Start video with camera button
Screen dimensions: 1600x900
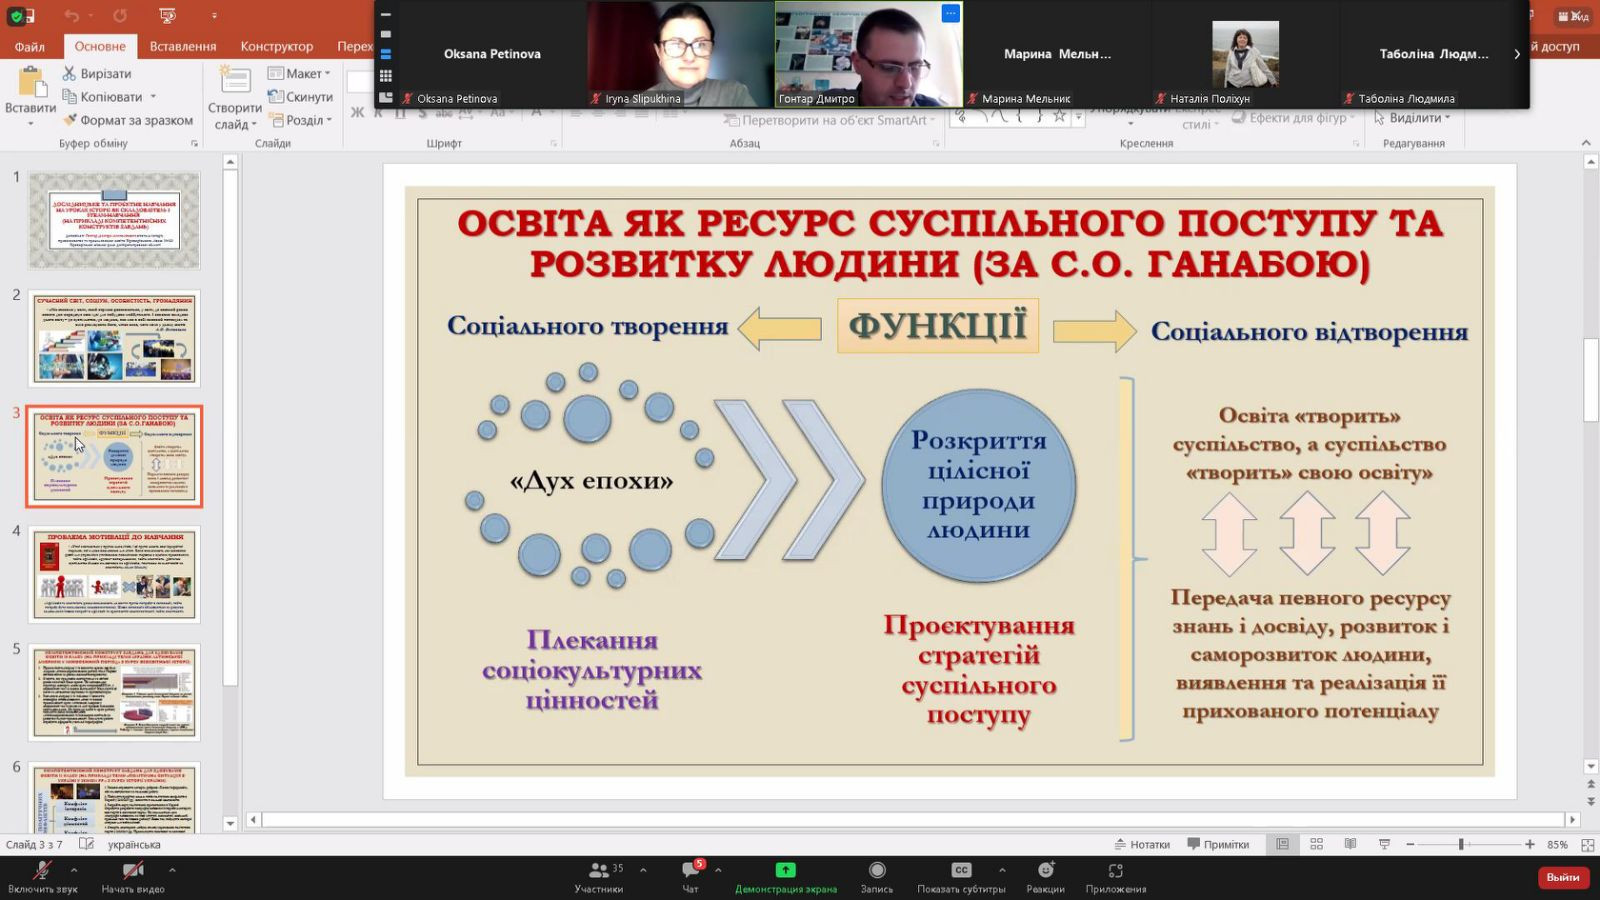[x=132, y=870]
